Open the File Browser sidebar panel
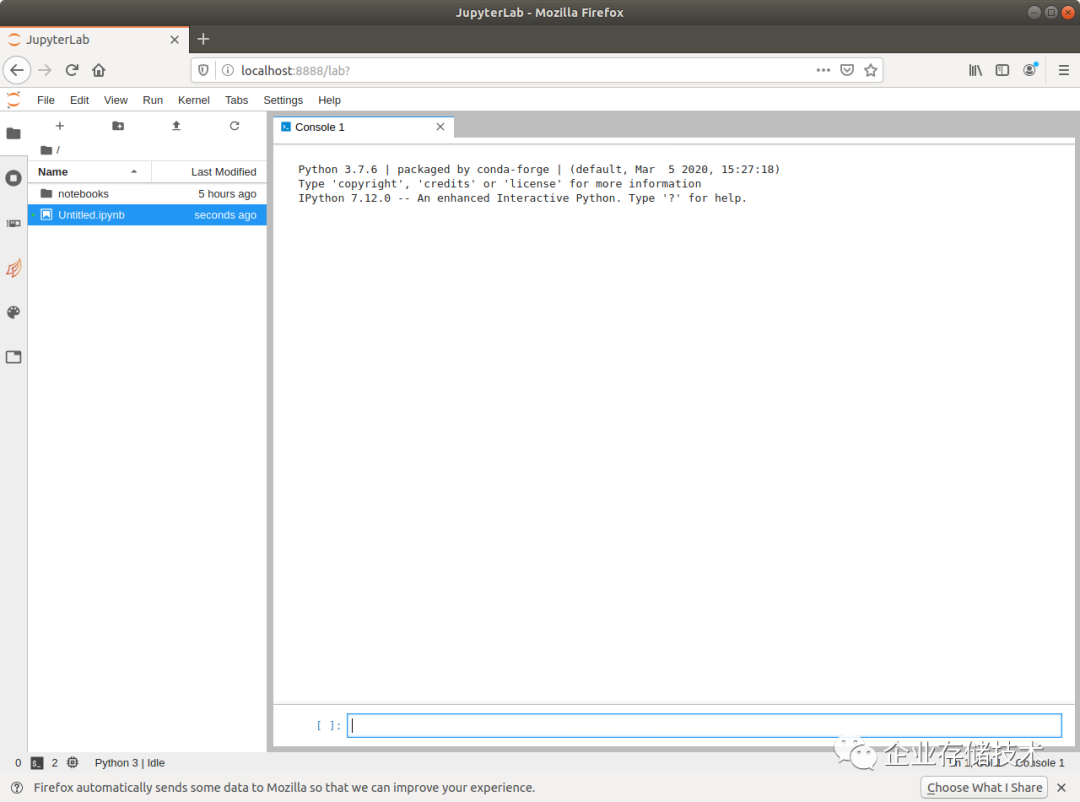This screenshot has width=1080, height=802. click(x=13, y=133)
